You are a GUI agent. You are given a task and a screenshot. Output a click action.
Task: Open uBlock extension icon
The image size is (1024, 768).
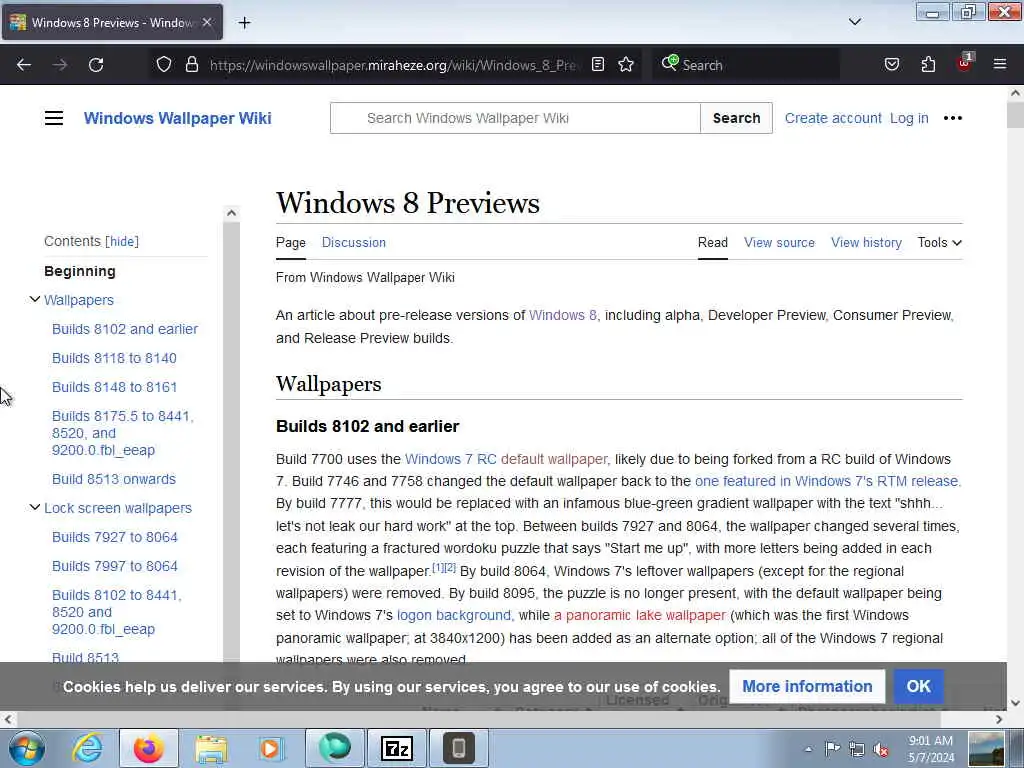[x=964, y=63]
